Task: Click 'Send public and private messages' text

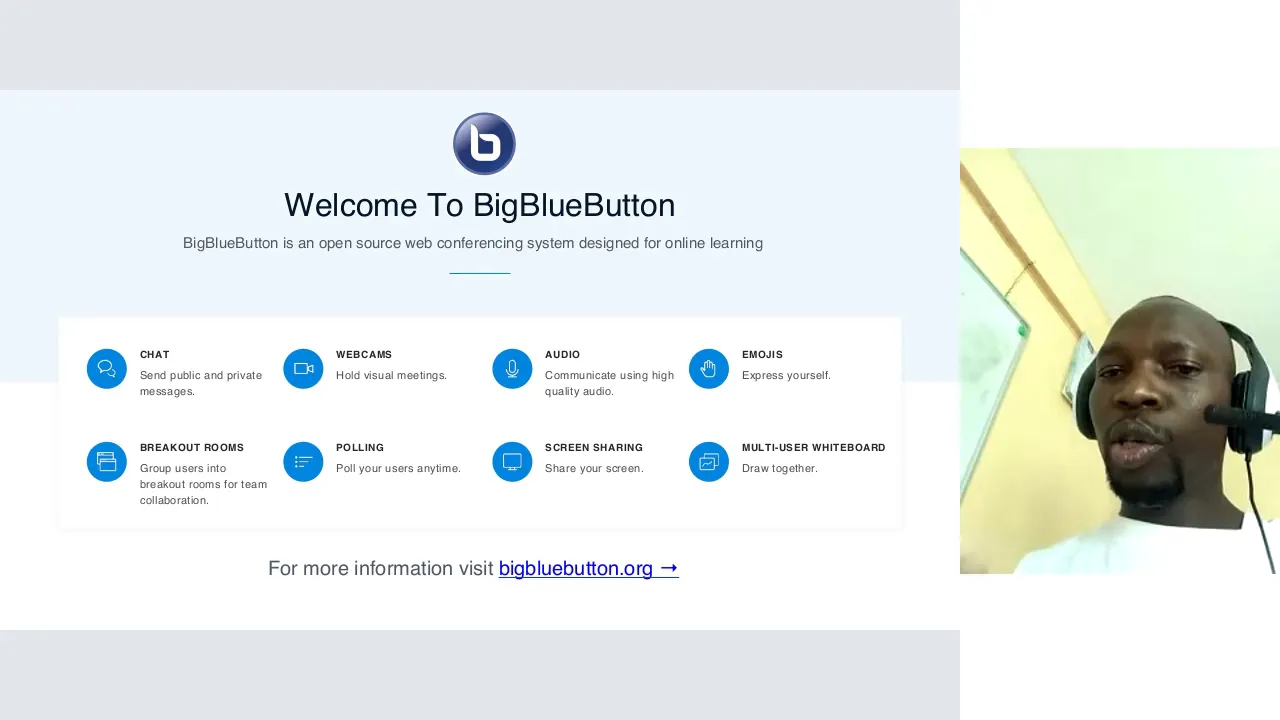Action: tap(201, 383)
